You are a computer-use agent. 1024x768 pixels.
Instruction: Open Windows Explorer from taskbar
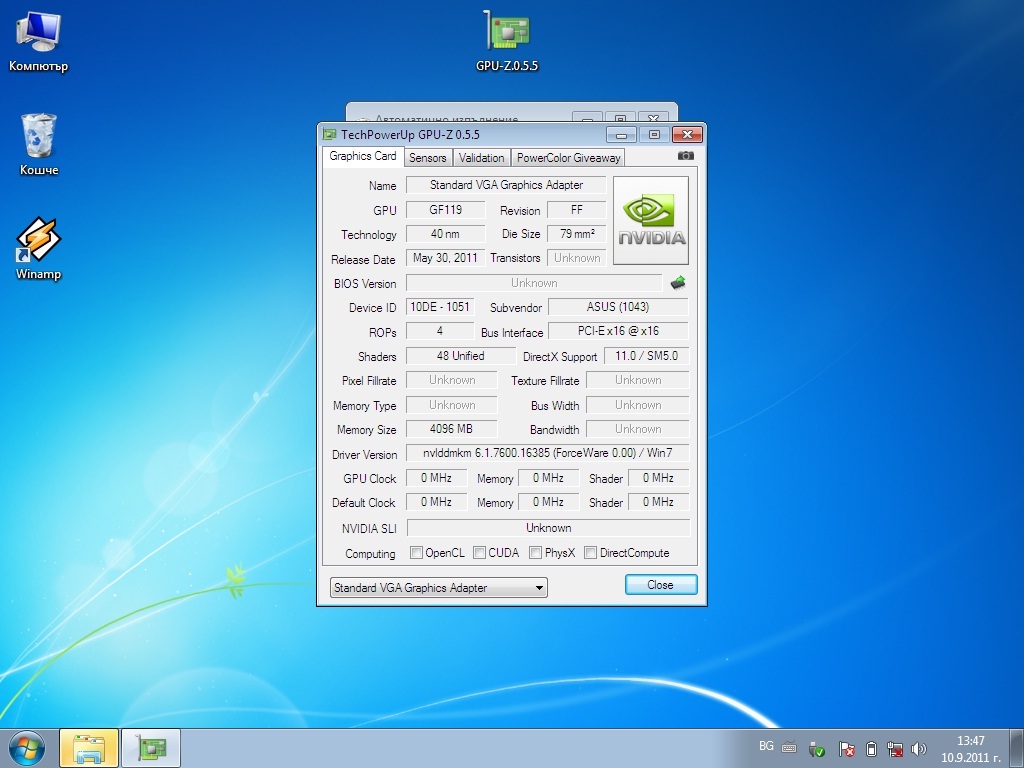pos(89,748)
